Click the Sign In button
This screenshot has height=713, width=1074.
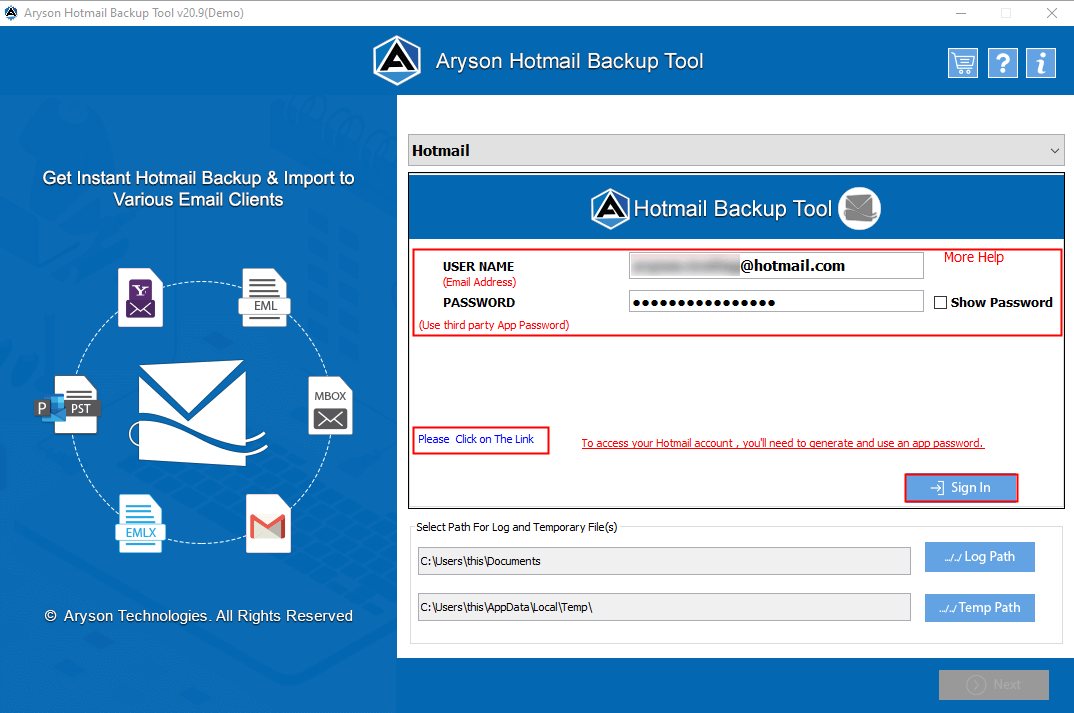pyautogui.click(x=961, y=488)
